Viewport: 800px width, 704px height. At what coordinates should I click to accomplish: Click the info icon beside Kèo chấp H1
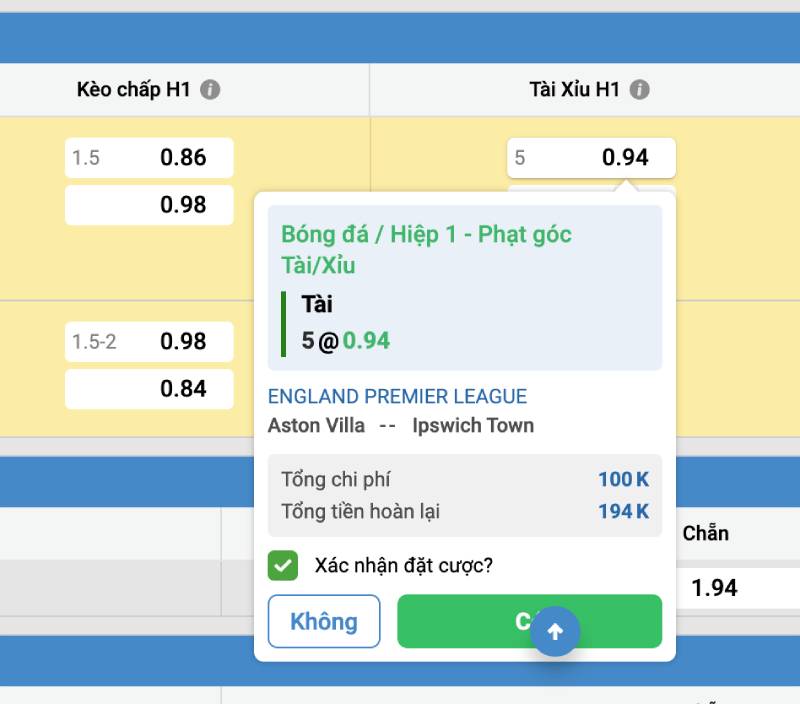click(209, 90)
